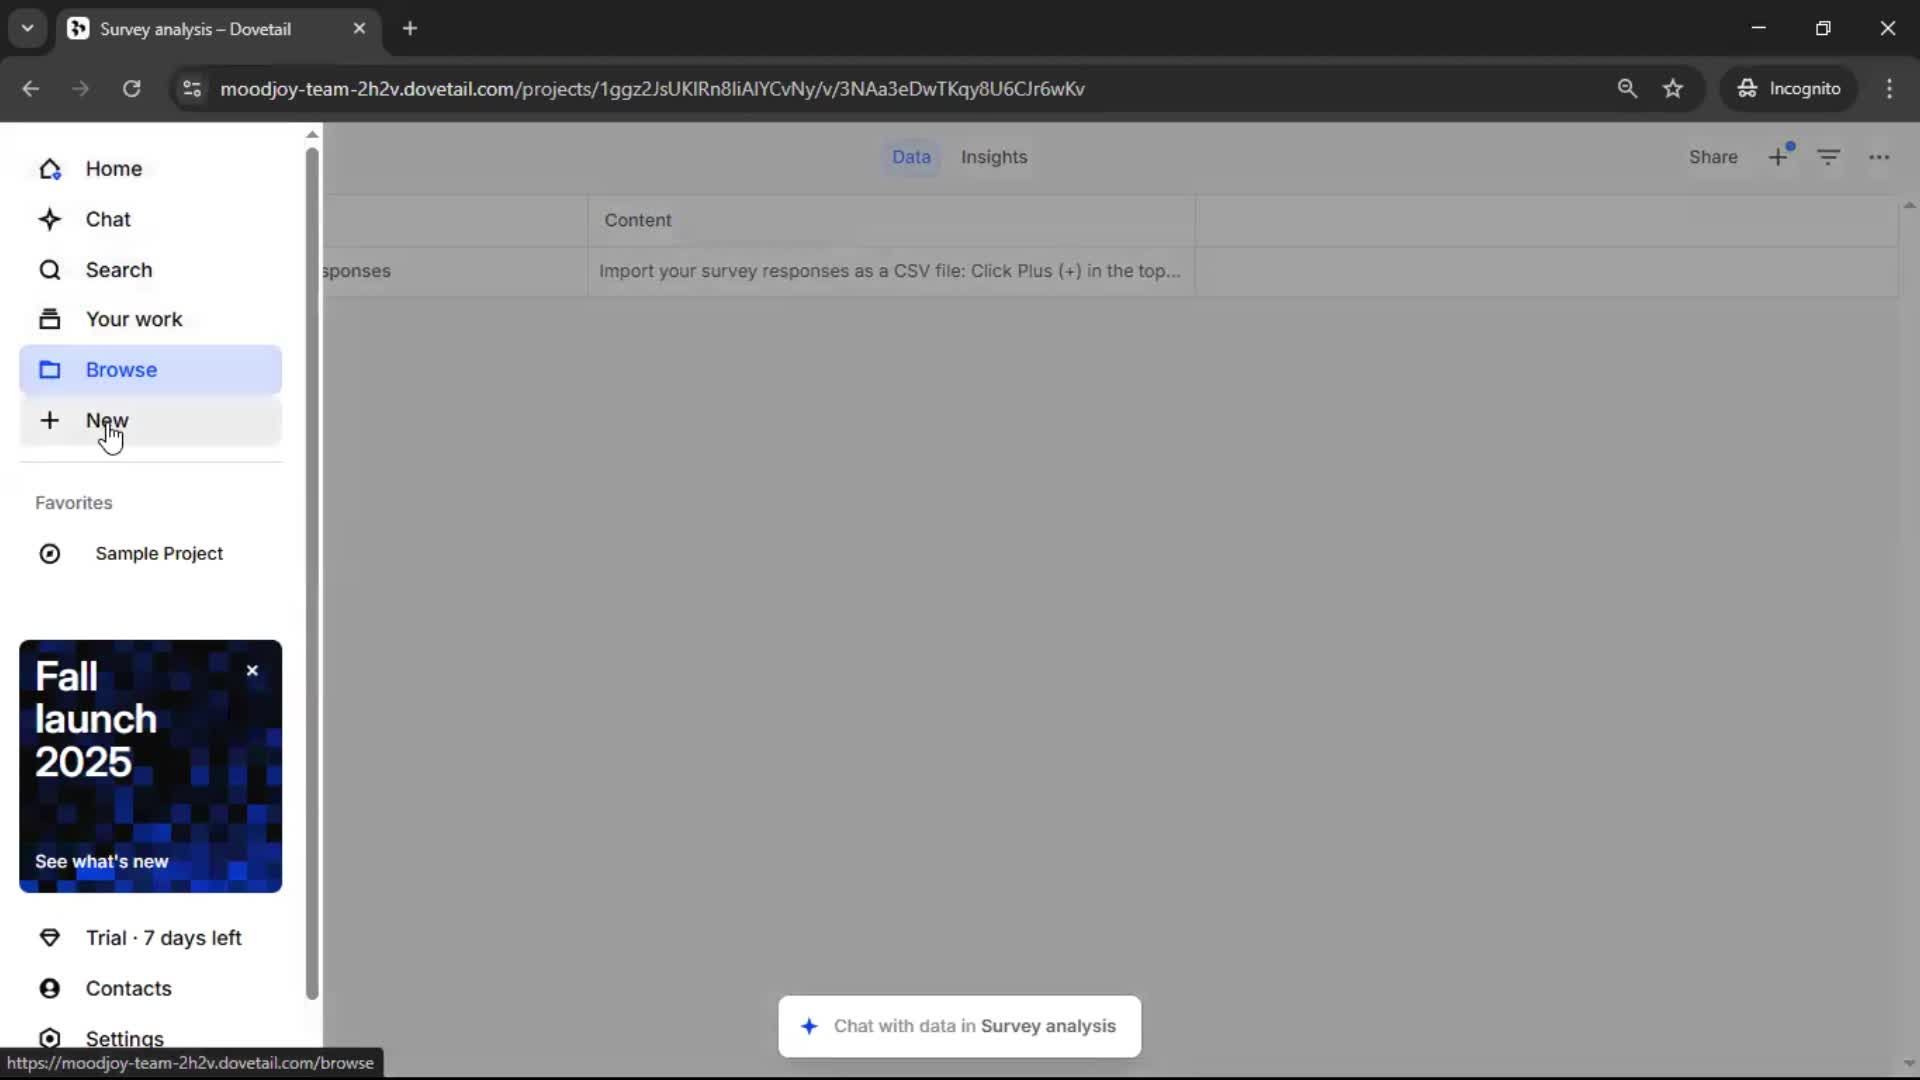Open Trial 7 days left item
Viewport: 1920px width, 1080px height.
pos(163,938)
